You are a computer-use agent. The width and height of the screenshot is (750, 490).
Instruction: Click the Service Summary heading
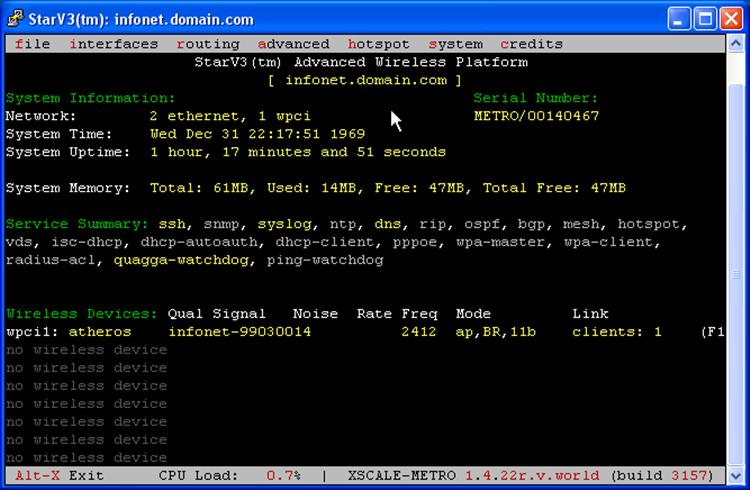(77, 224)
